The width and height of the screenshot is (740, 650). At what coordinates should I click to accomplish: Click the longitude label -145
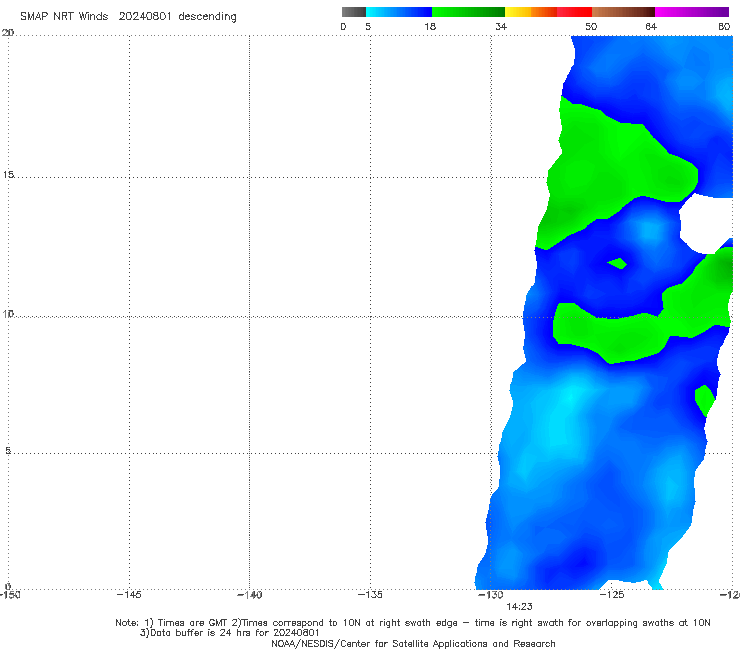(x=128, y=595)
